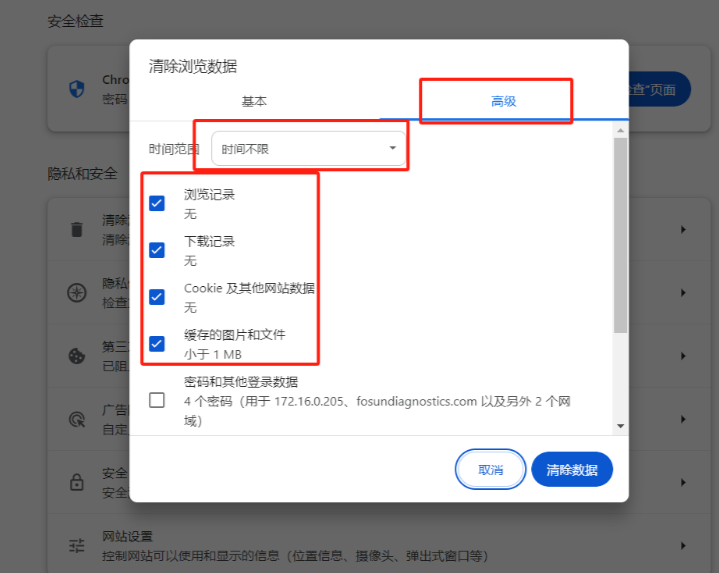Uncheck the 下载记录 checkbox
719x573 pixels.
[x=157, y=250]
